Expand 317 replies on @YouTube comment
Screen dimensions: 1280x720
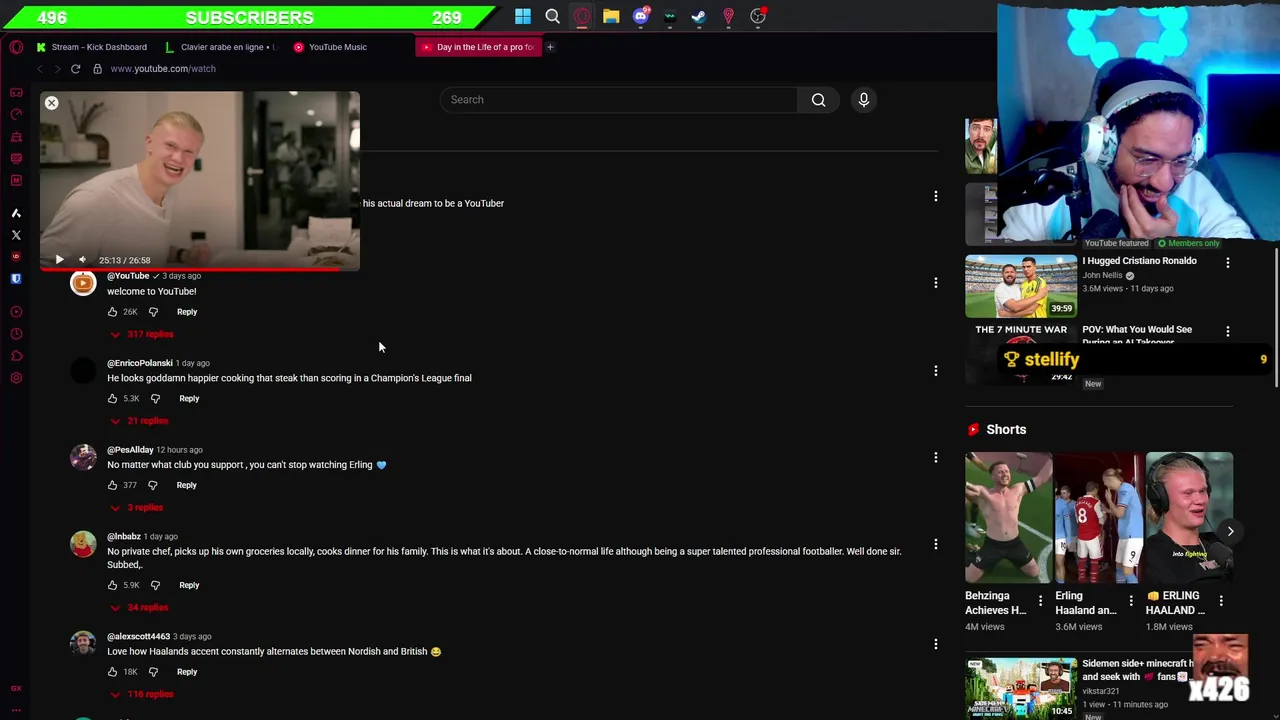[142, 334]
